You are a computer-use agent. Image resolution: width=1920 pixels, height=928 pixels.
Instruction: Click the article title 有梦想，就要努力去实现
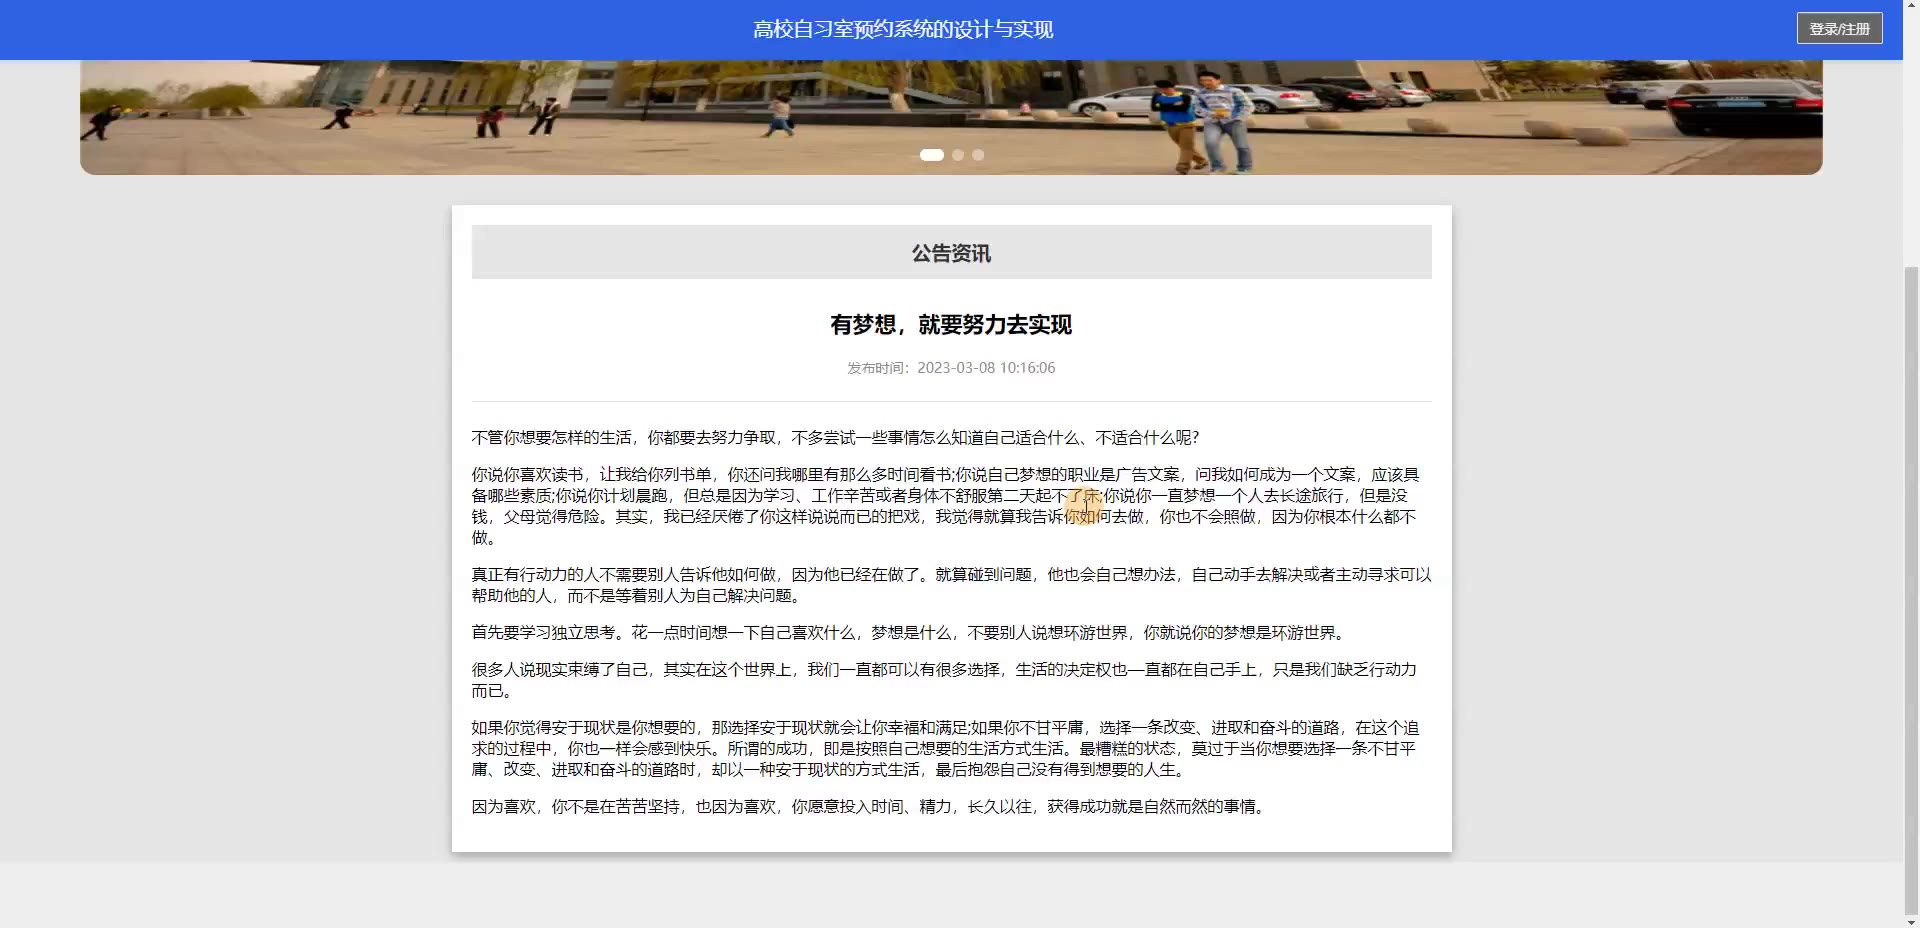[951, 325]
